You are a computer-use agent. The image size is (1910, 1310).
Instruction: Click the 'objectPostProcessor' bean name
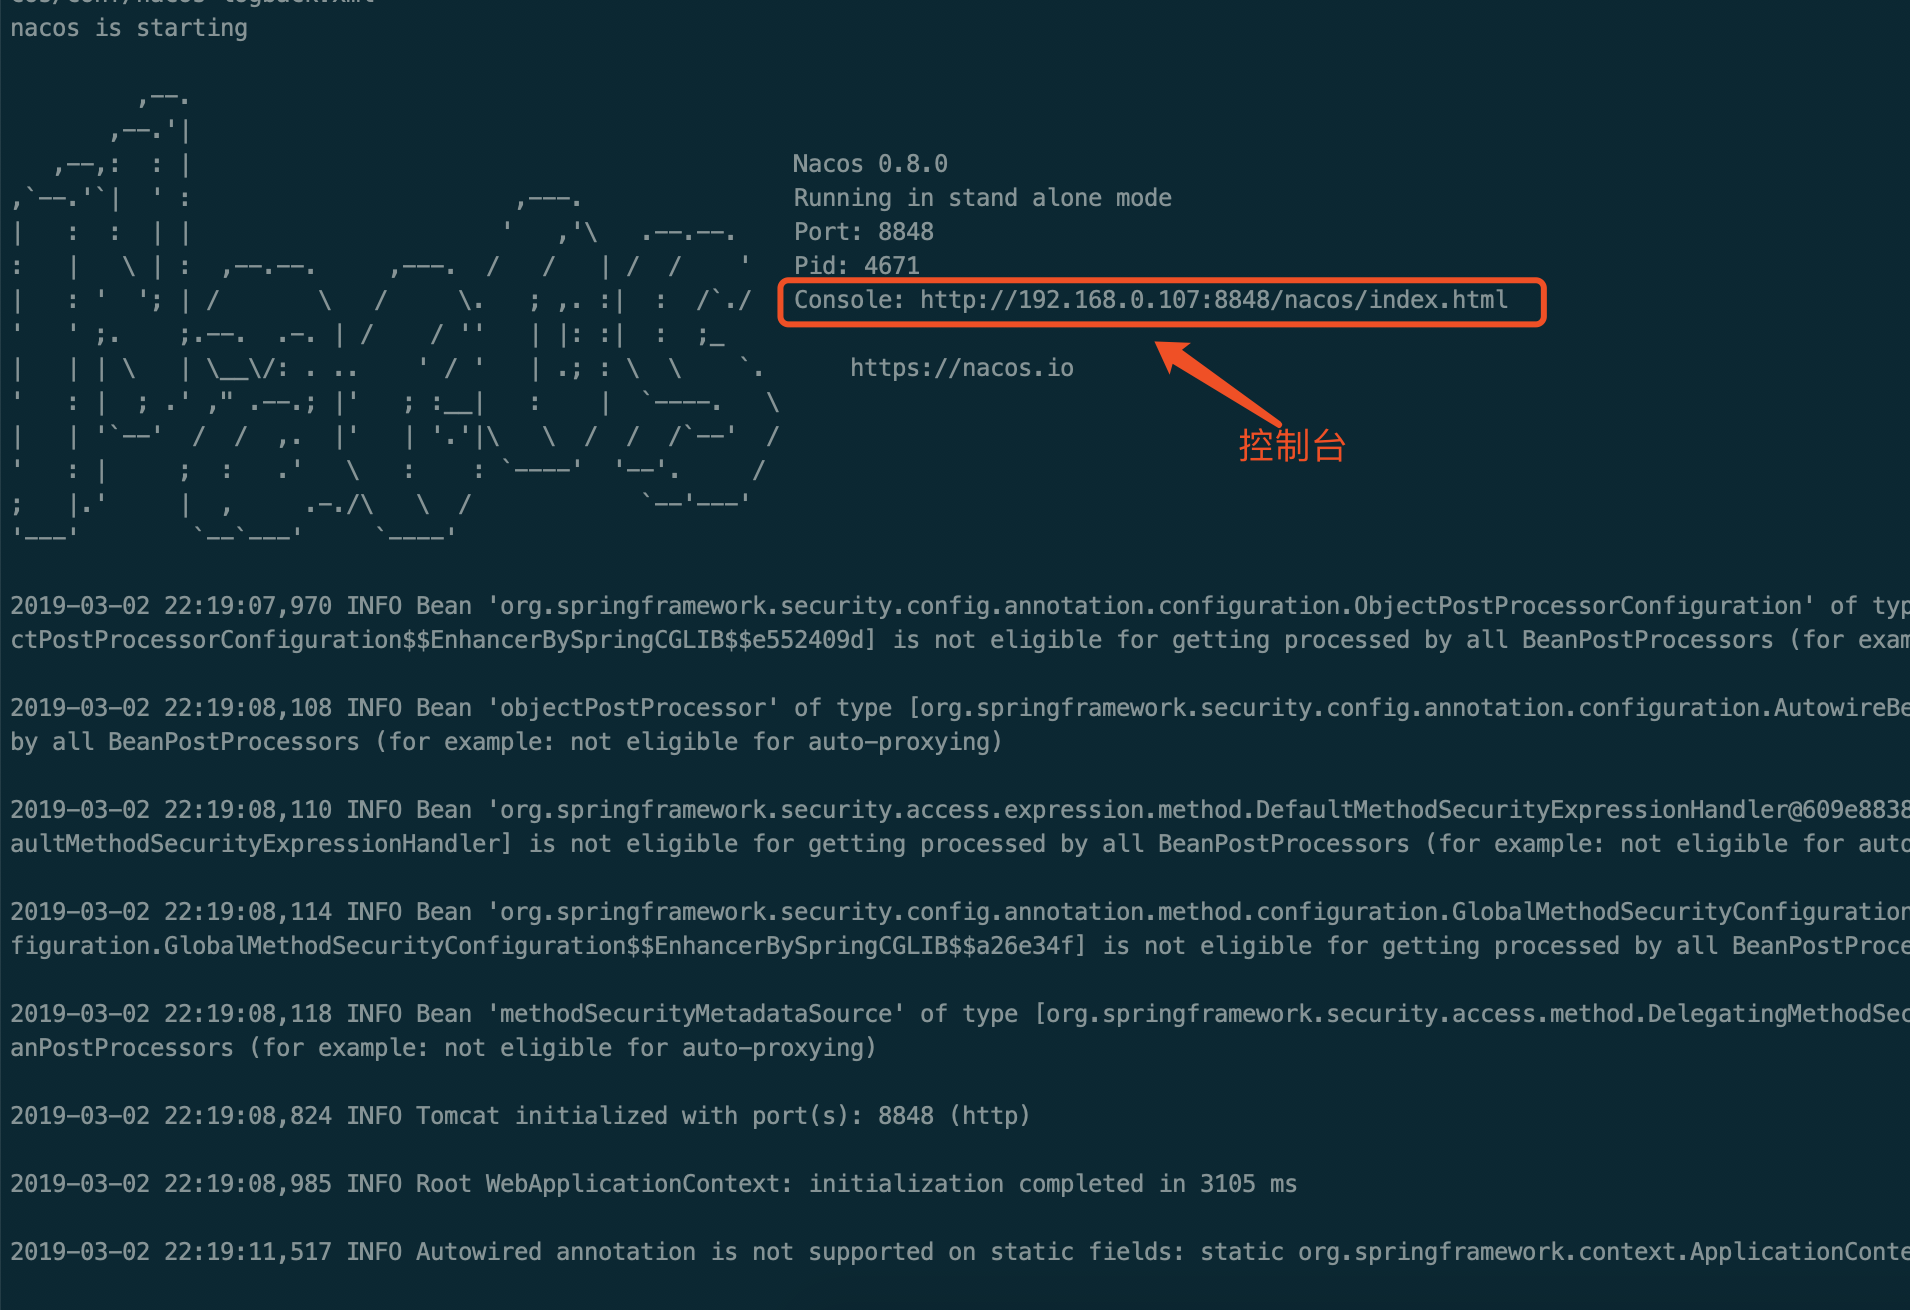click(x=633, y=708)
